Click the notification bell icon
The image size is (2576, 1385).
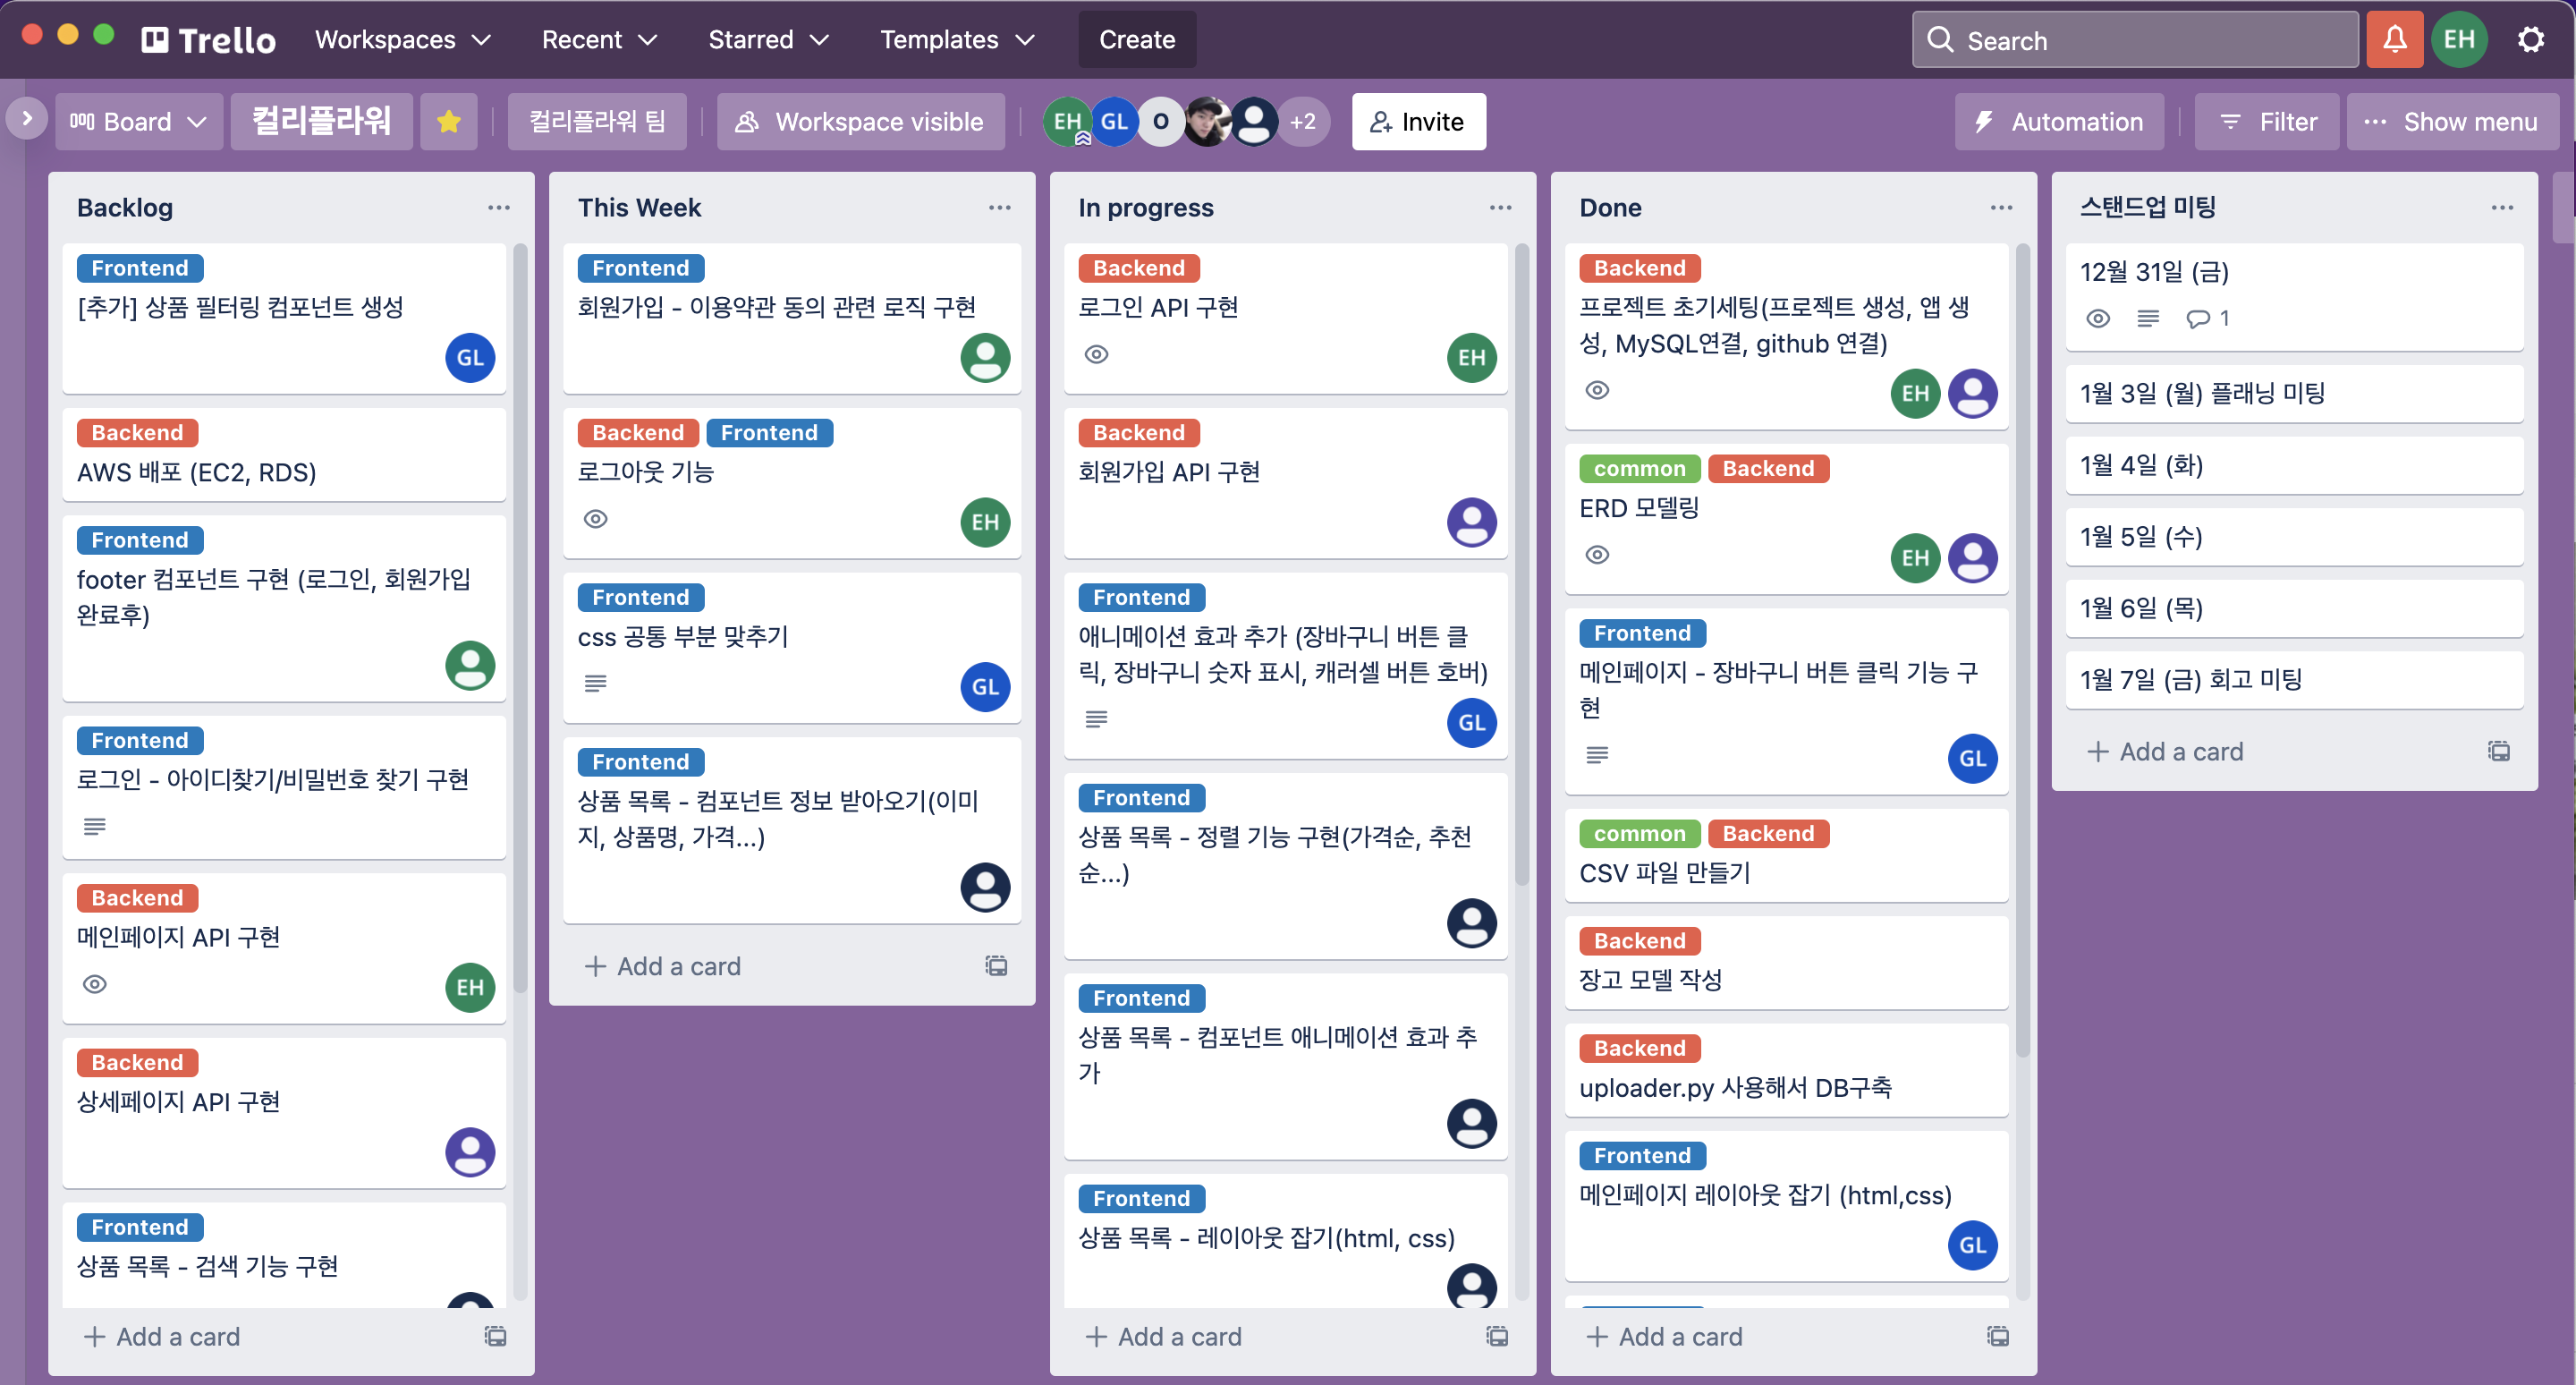(2394, 39)
